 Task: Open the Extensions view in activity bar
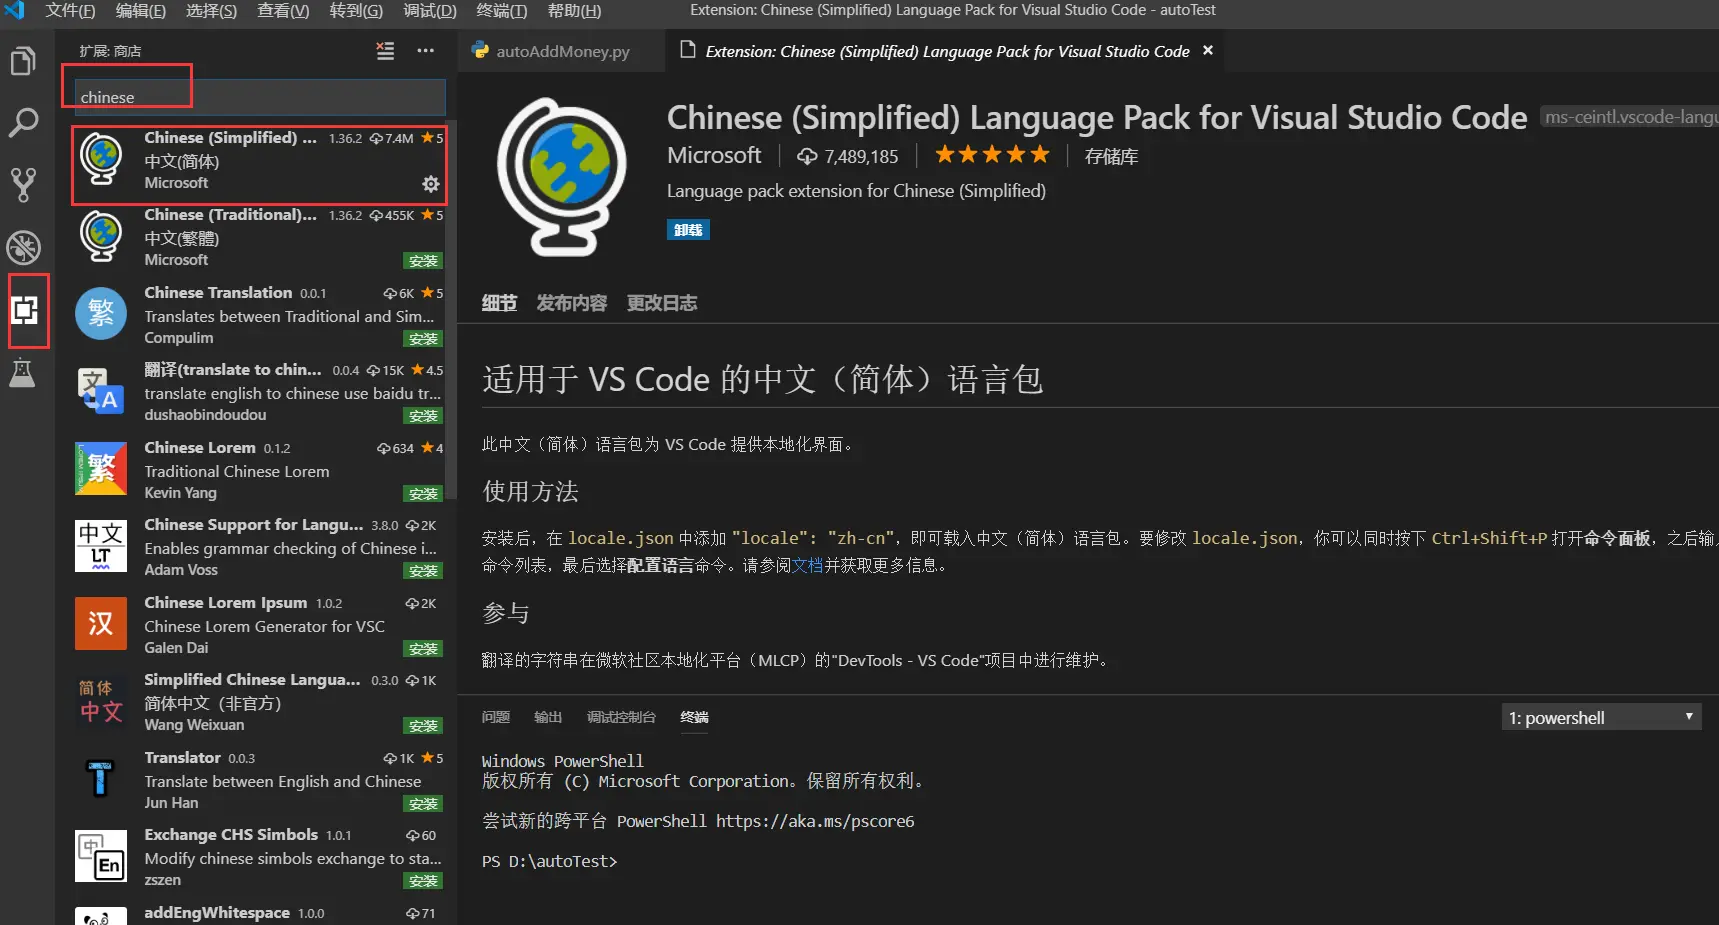pyautogui.click(x=25, y=310)
